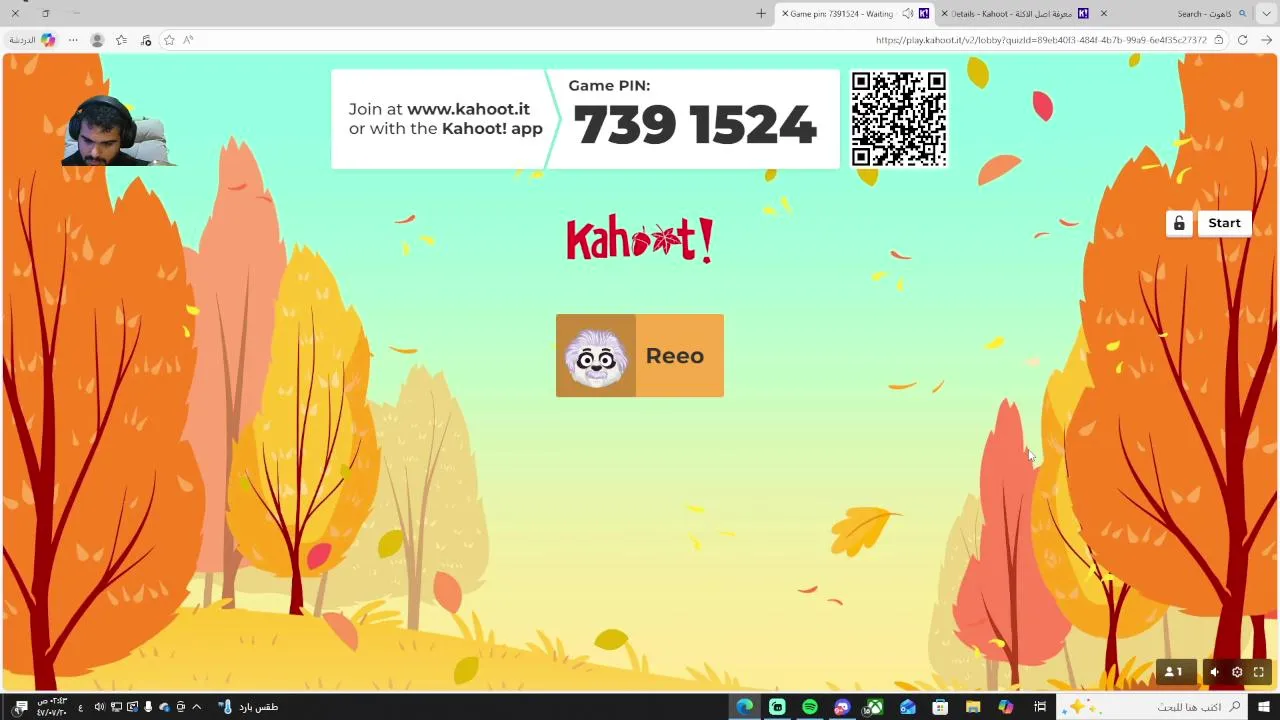Viewport: 1280px width, 720px height.
Task: Open the green Streamlabs taskbar app
Action: [777, 707]
